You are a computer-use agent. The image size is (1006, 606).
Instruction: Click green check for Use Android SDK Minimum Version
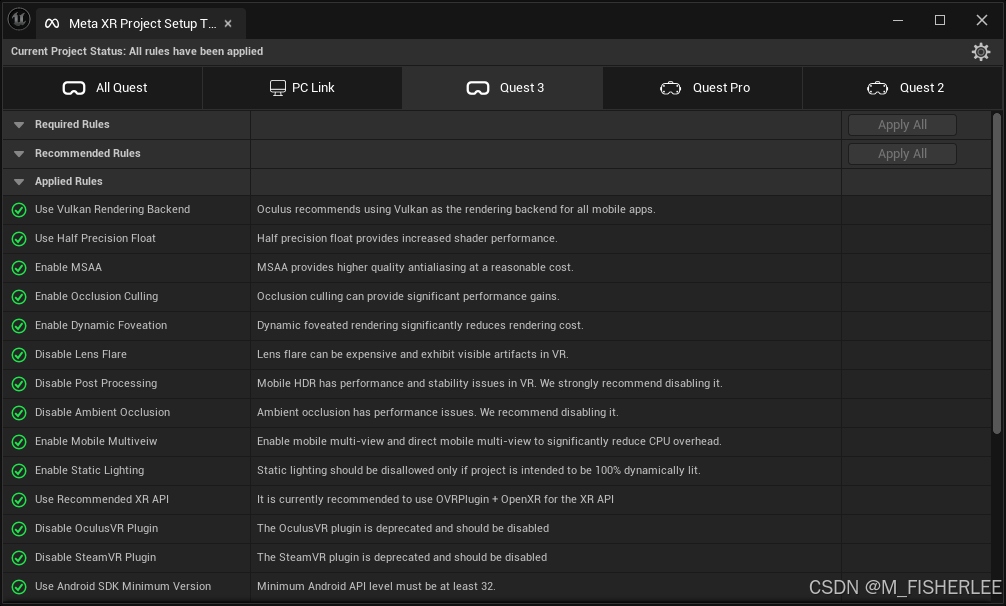click(x=19, y=587)
